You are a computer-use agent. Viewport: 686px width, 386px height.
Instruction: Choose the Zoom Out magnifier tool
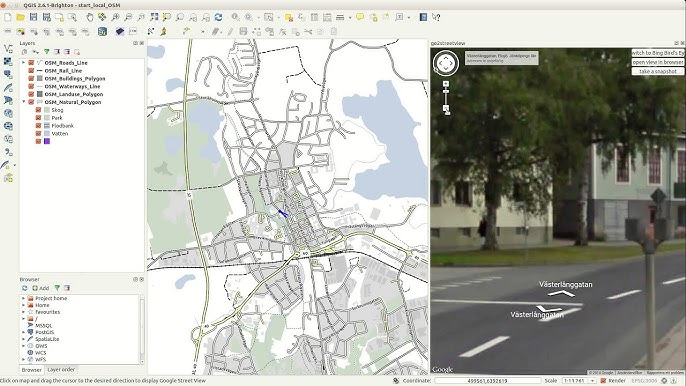[128, 17]
